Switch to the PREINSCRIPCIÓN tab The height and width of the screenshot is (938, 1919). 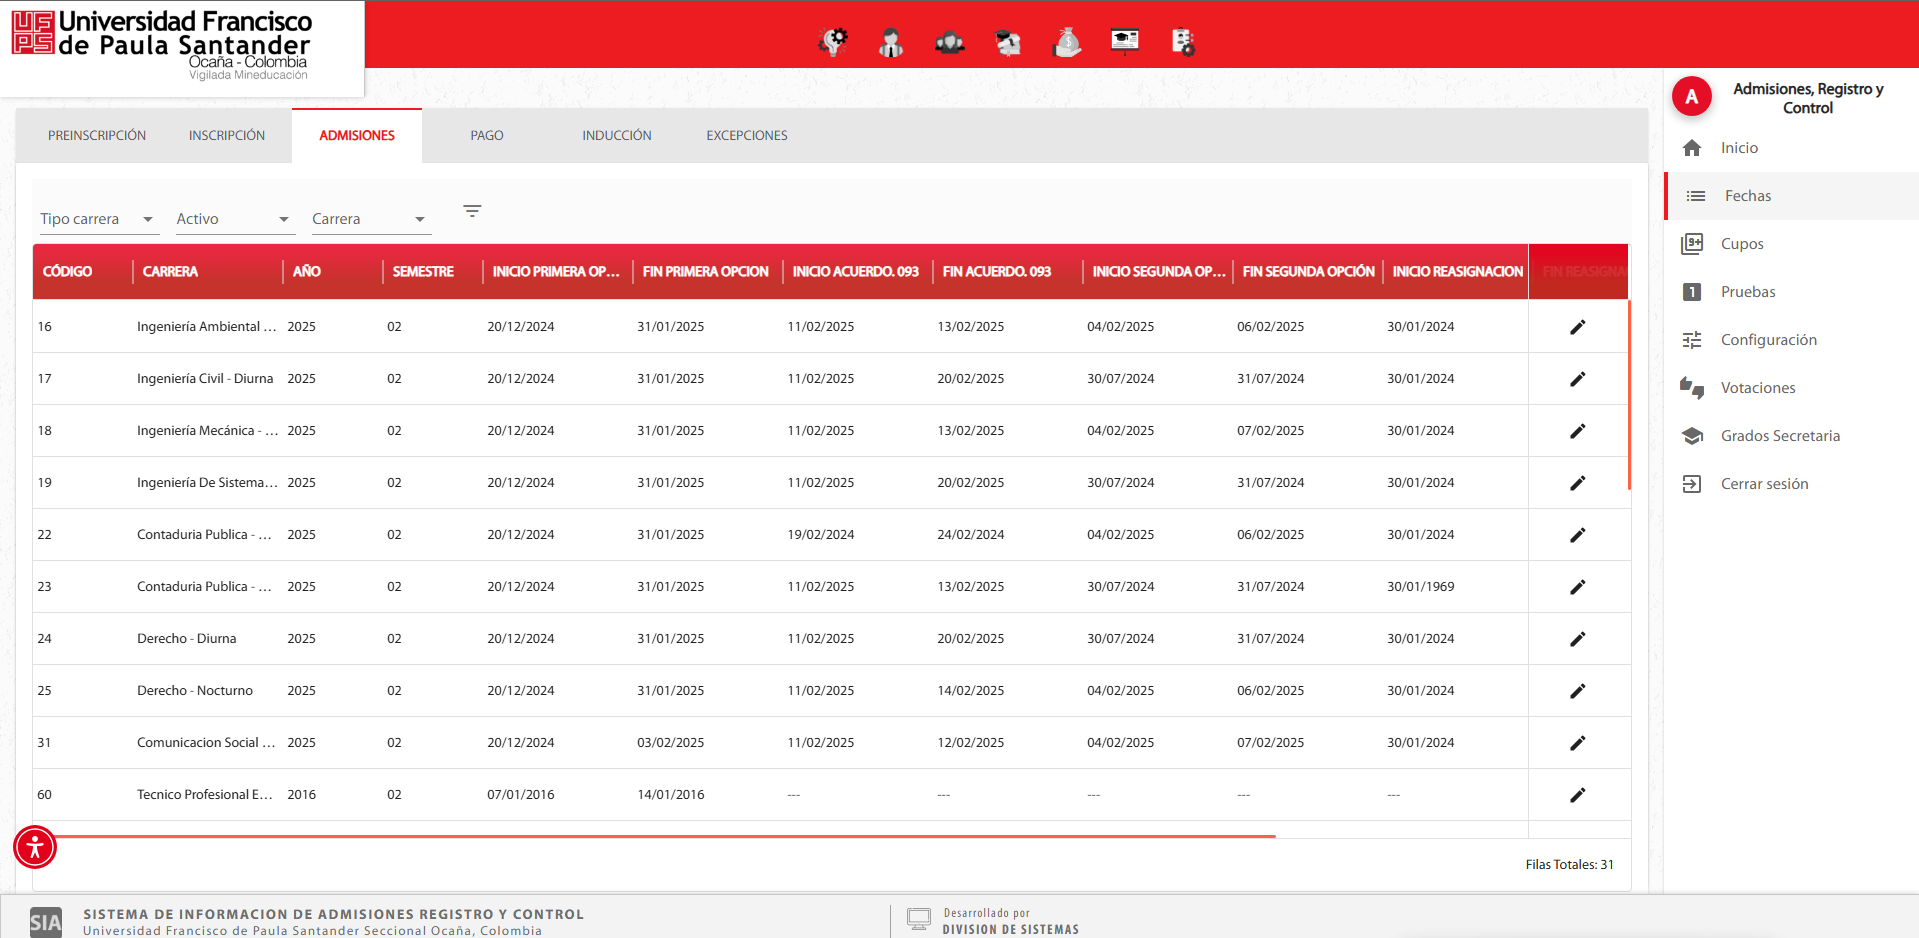click(x=97, y=135)
